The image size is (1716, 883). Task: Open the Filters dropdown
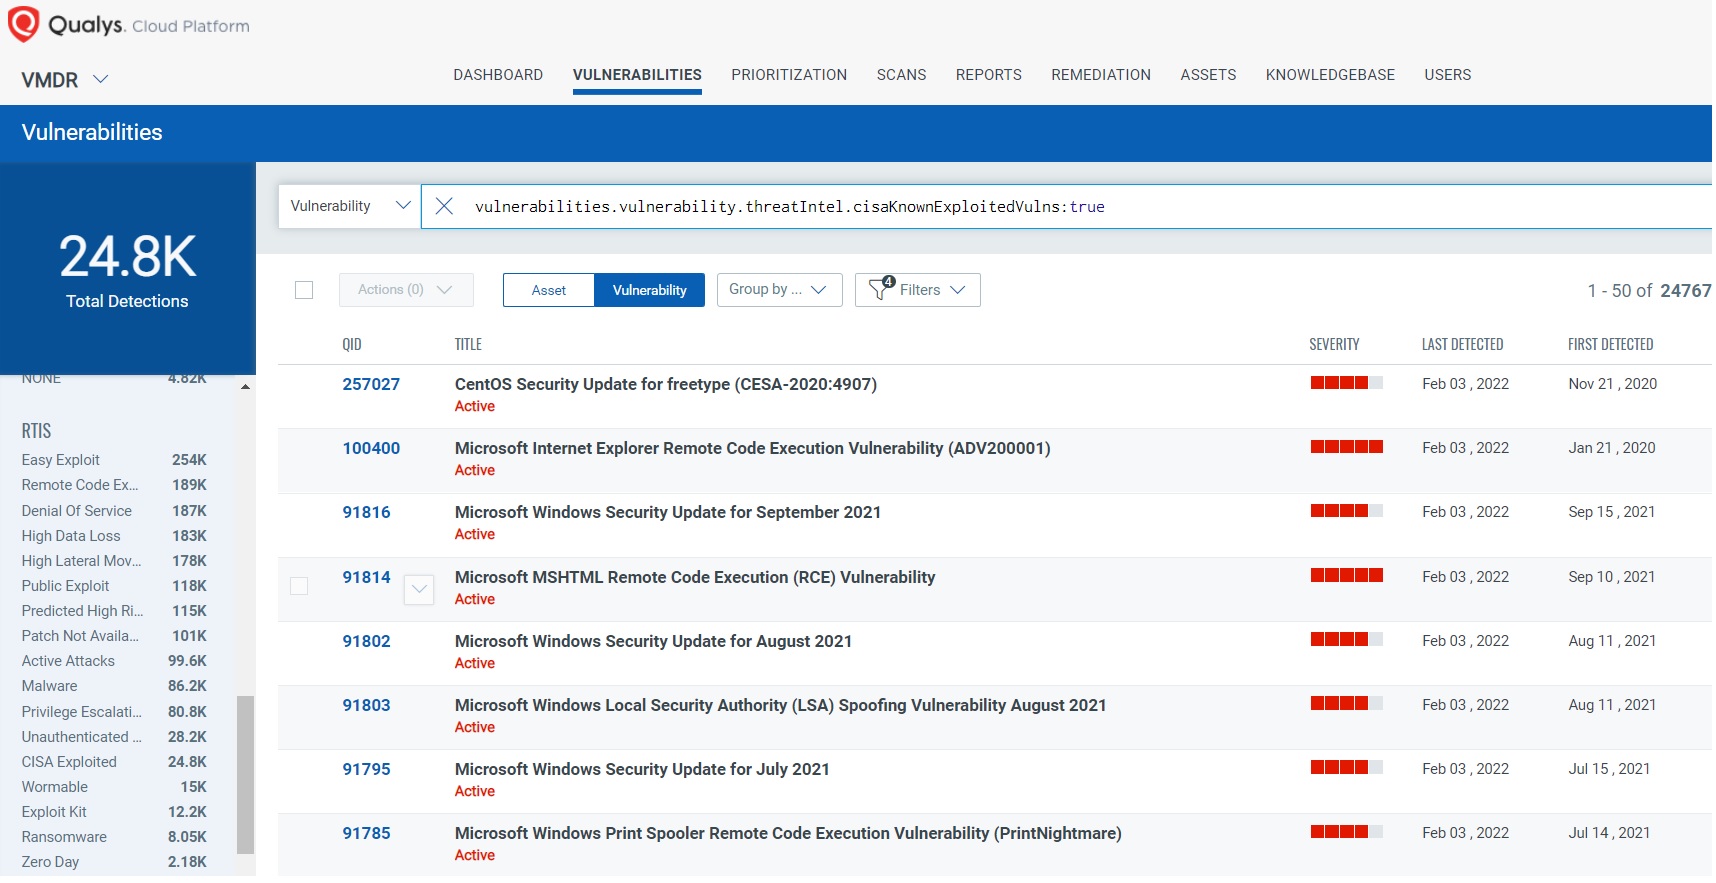pyautogui.click(x=918, y=290)
